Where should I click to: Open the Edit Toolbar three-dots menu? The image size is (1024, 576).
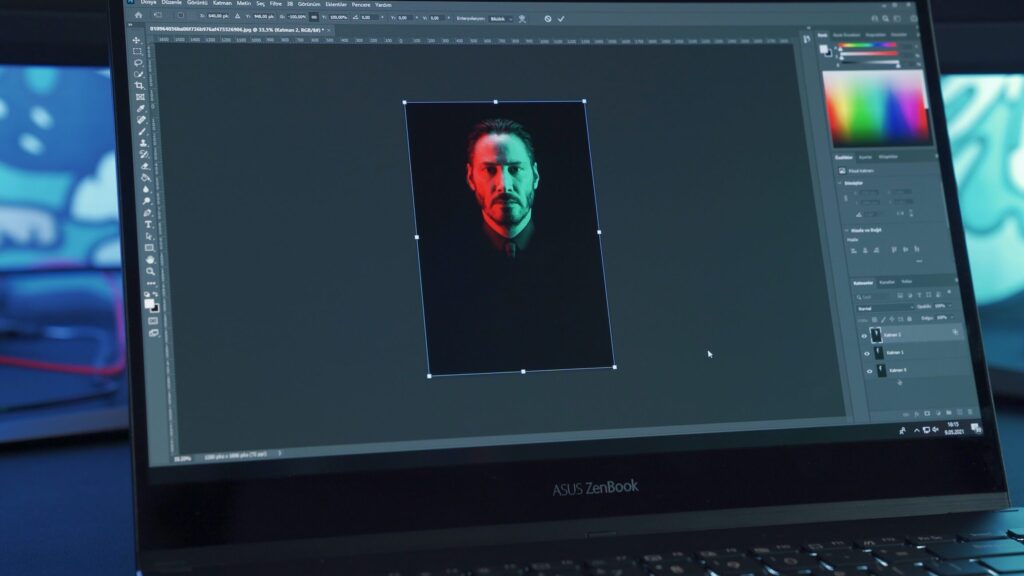tap(151, 283)
